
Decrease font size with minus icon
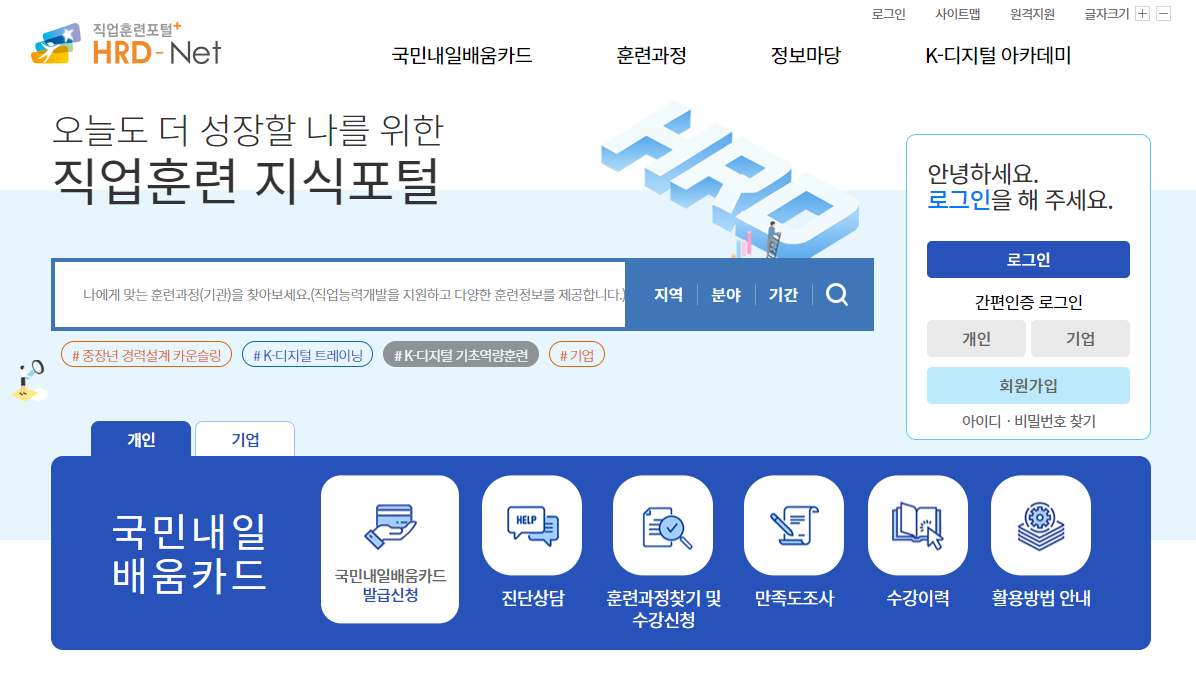(x=1163, y=14)
